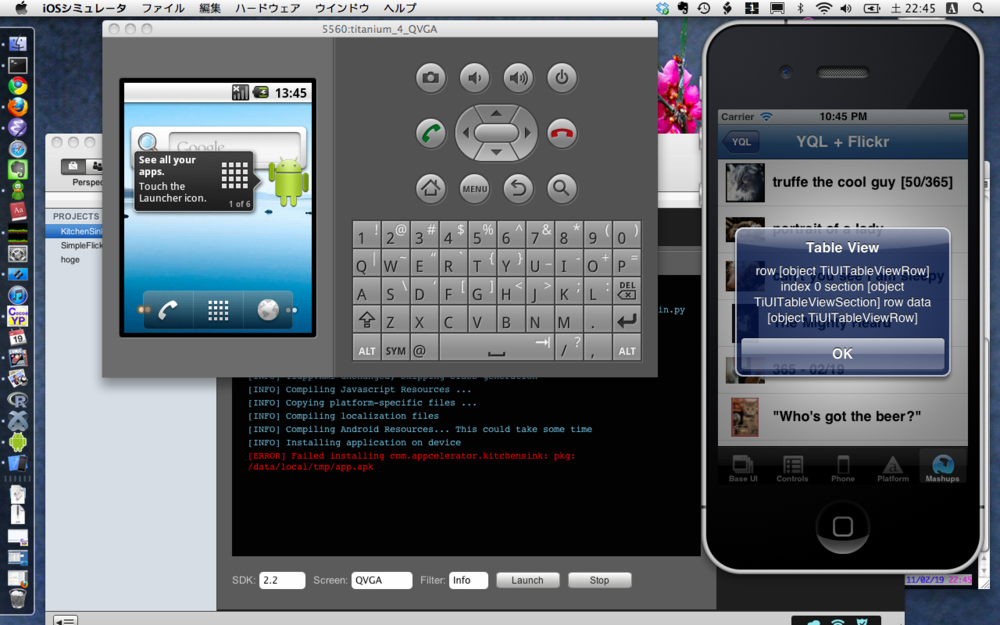This screenshot has height=625, width=1000.
Task: Click the emulator volume up button
Action: pyautogui.click(x=518, y=78)
